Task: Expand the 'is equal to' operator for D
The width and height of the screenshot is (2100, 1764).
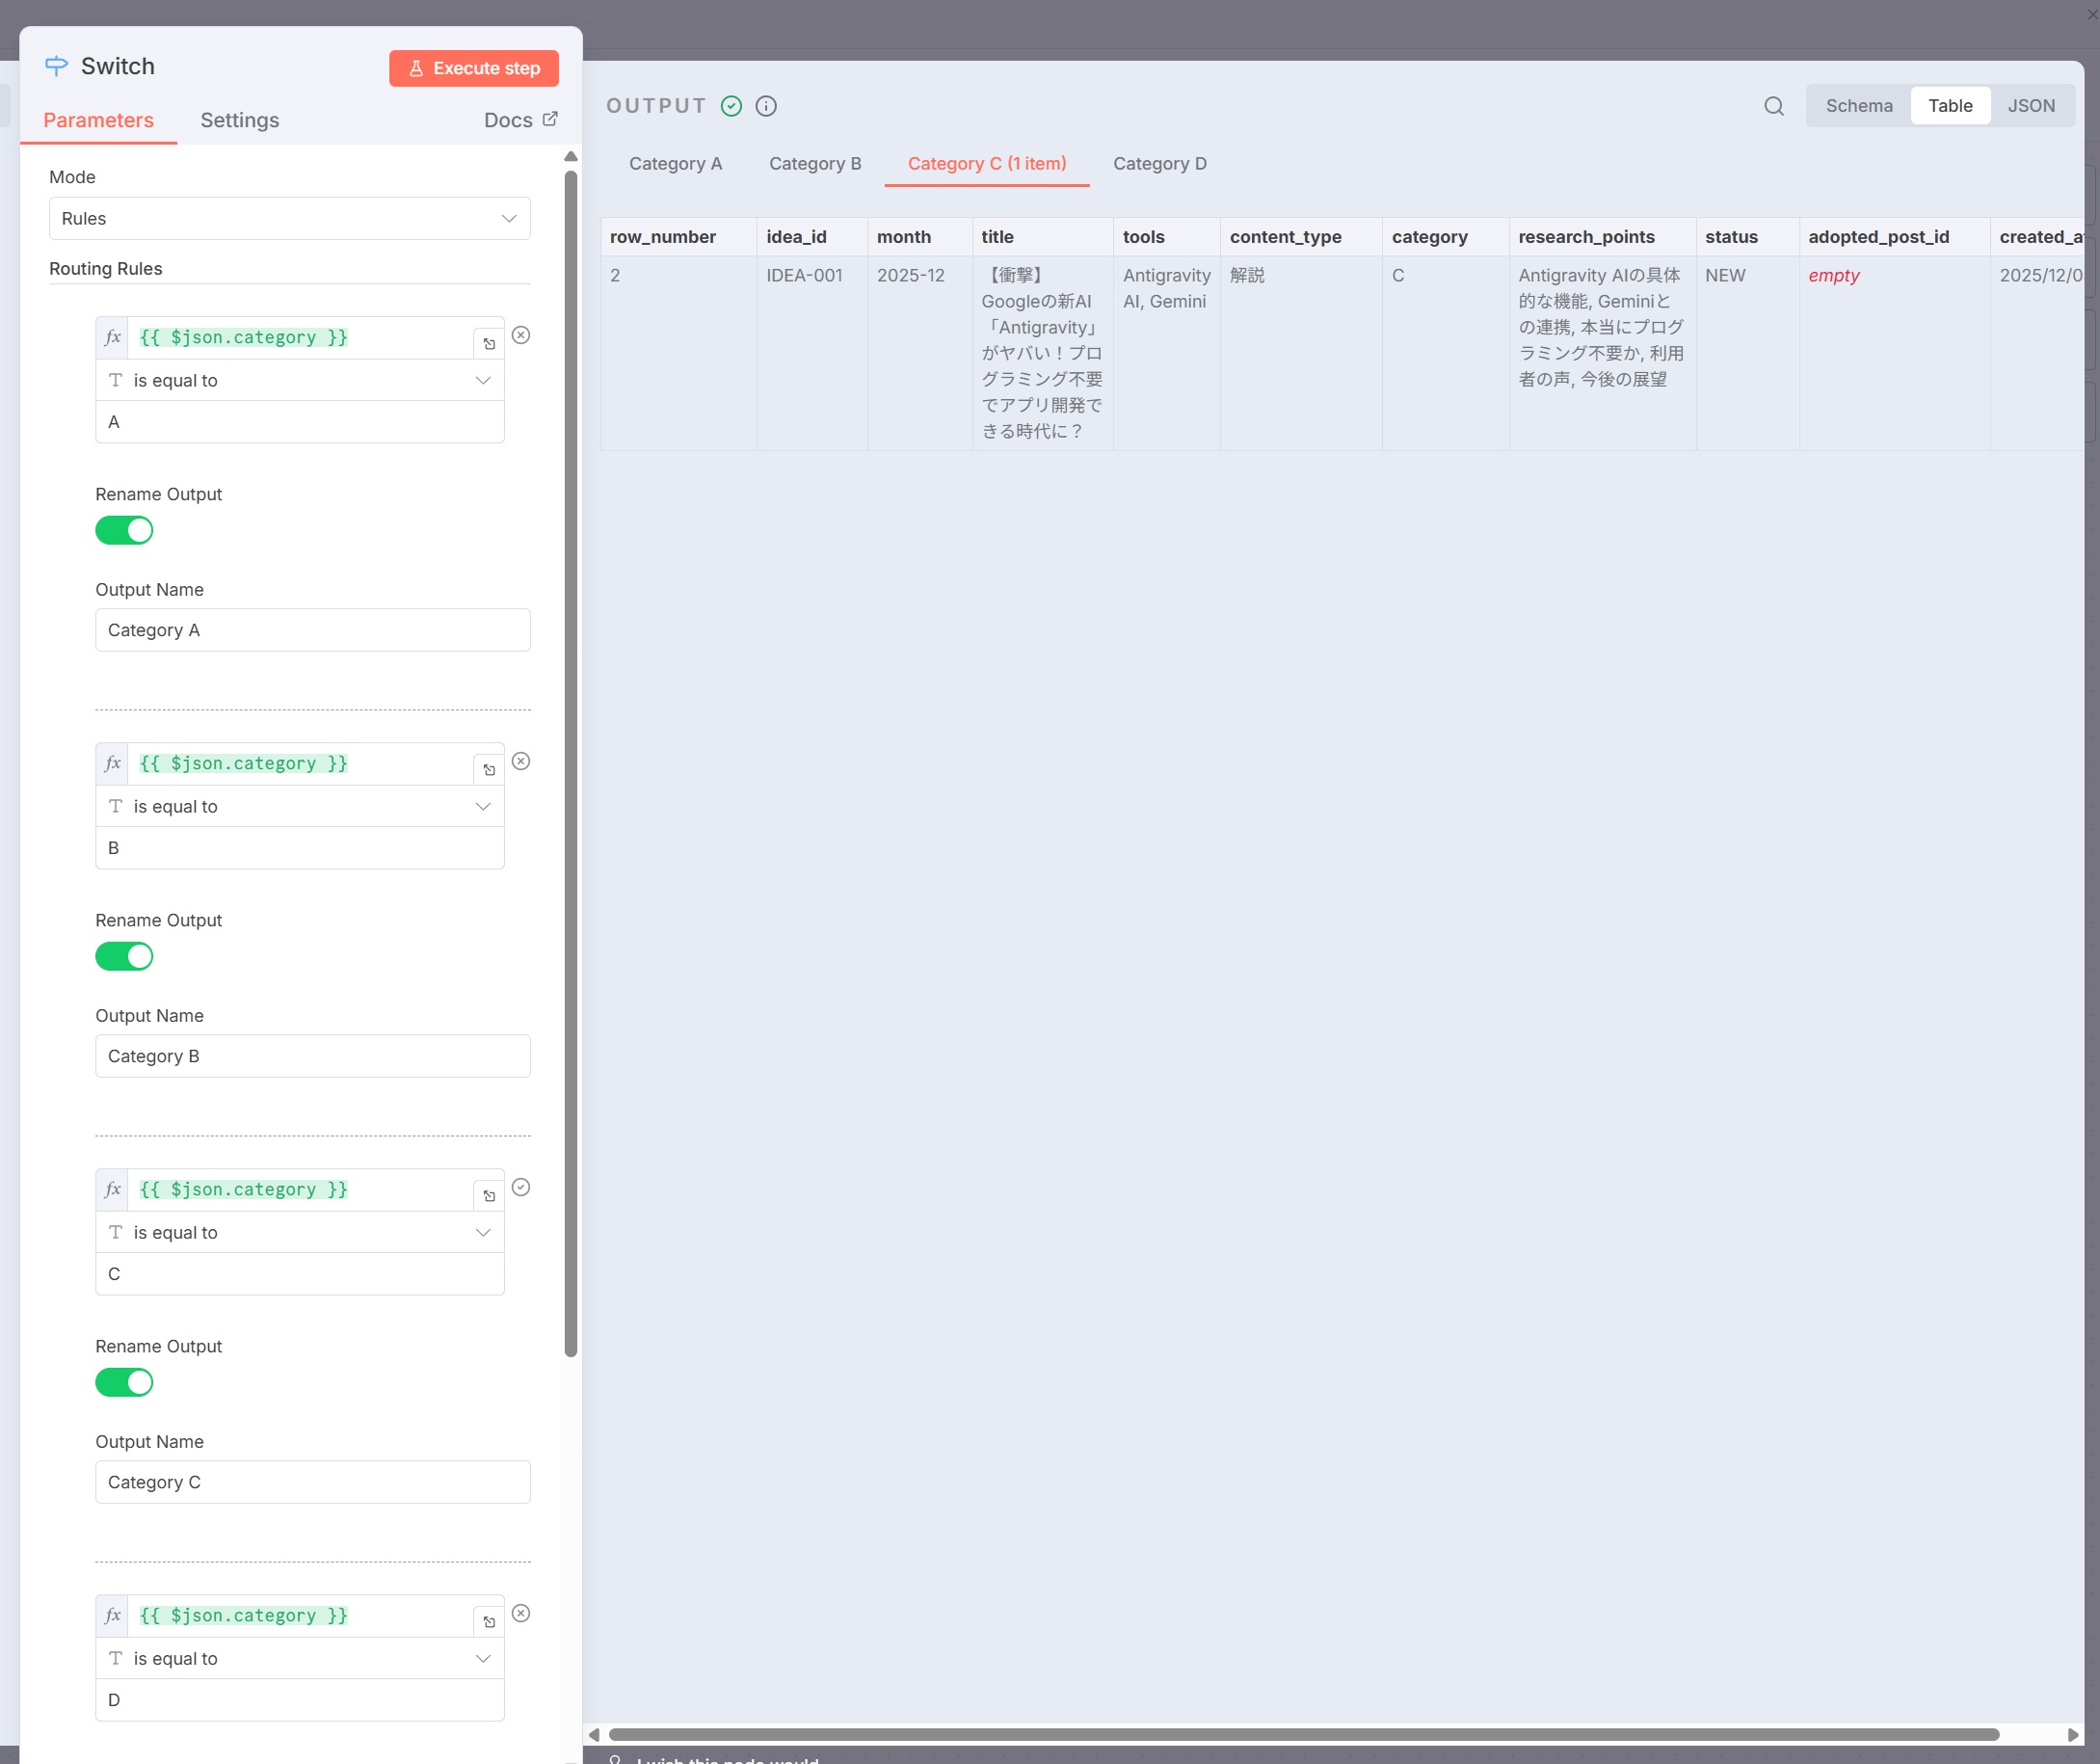Action: (299, 1658)
